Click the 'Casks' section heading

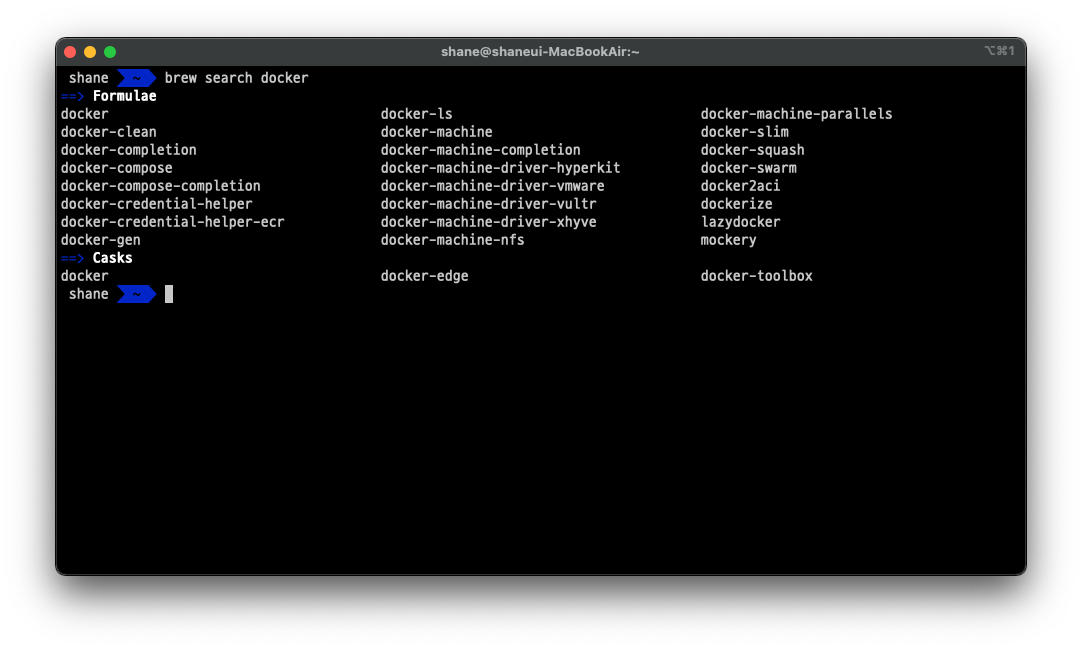click(x=112, y=258)
